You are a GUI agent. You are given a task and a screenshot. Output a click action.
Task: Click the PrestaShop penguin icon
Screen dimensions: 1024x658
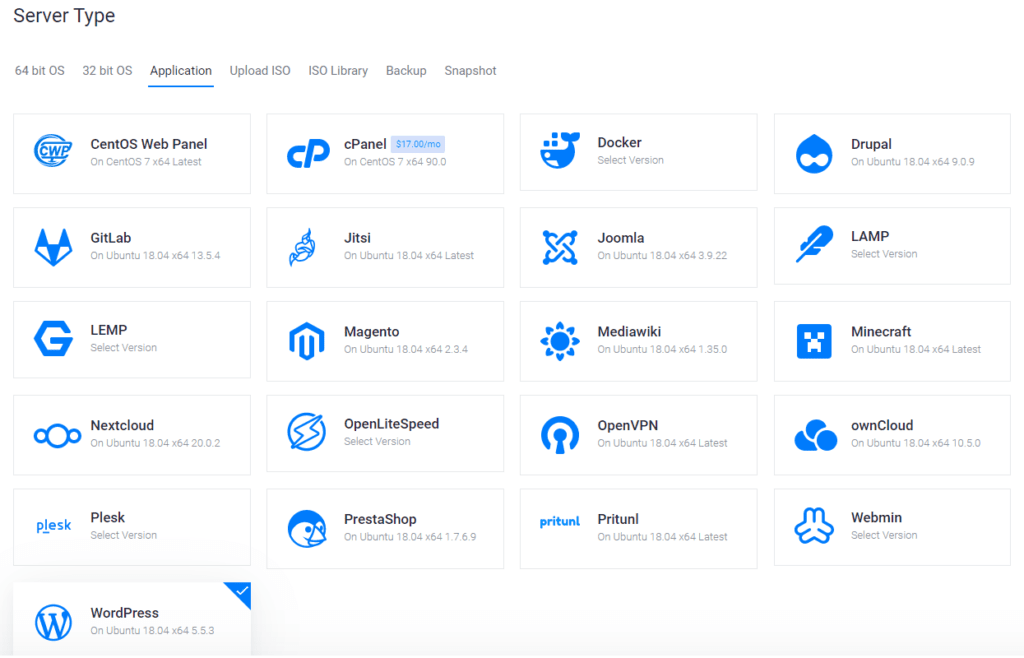[x=307, y=528]
